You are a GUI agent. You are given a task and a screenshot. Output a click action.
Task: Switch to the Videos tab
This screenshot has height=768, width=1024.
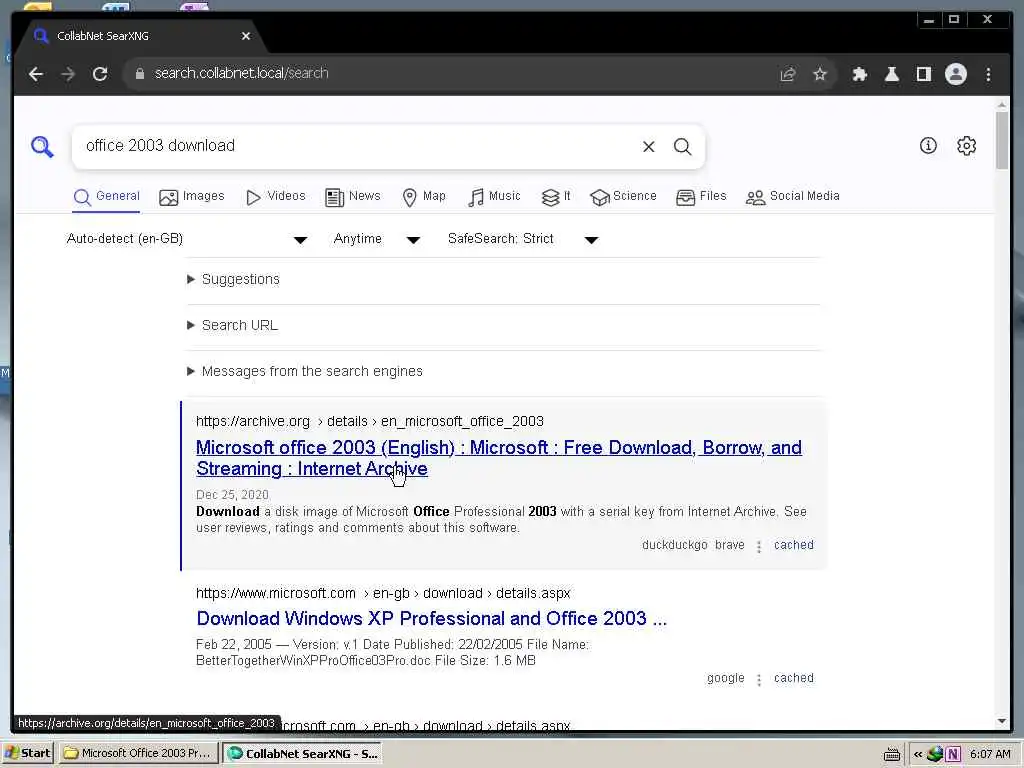pos(275,197)
